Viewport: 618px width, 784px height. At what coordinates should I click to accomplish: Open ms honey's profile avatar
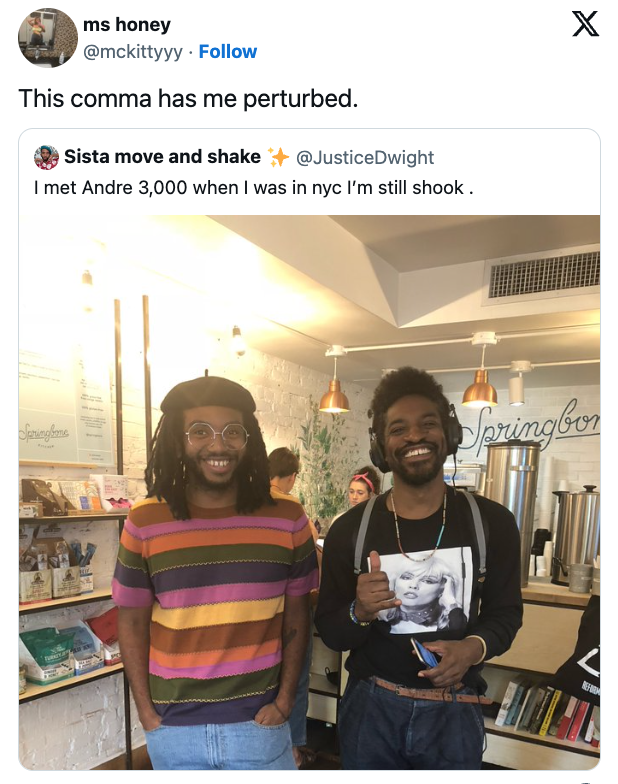pos(48,38)
